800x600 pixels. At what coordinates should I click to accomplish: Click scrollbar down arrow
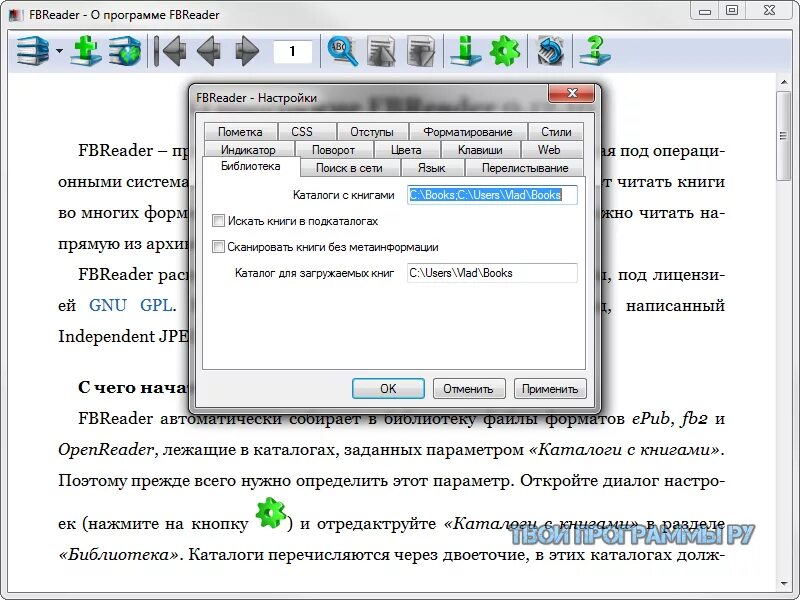[784, 584]
